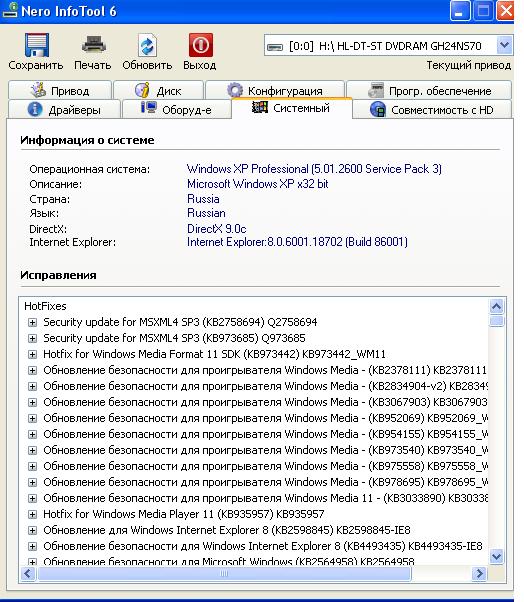Click the Windows XP Professional OS value
The image size is (524, 602).
314,169
